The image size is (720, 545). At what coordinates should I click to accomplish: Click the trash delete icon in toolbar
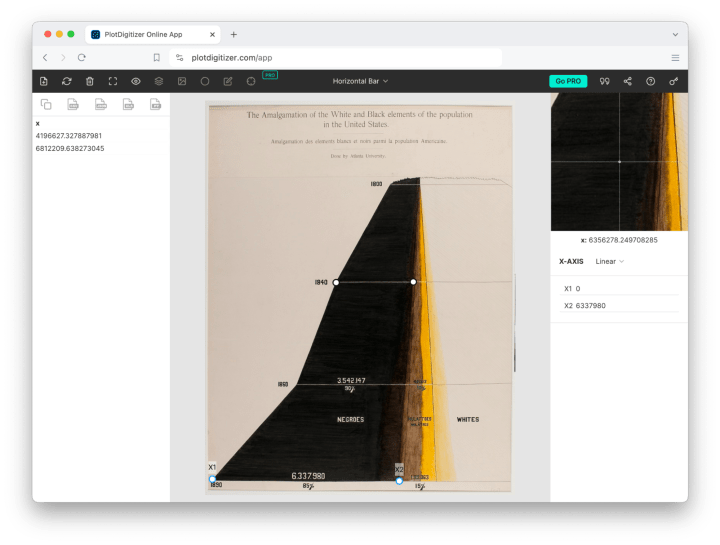tap(90, 81)
